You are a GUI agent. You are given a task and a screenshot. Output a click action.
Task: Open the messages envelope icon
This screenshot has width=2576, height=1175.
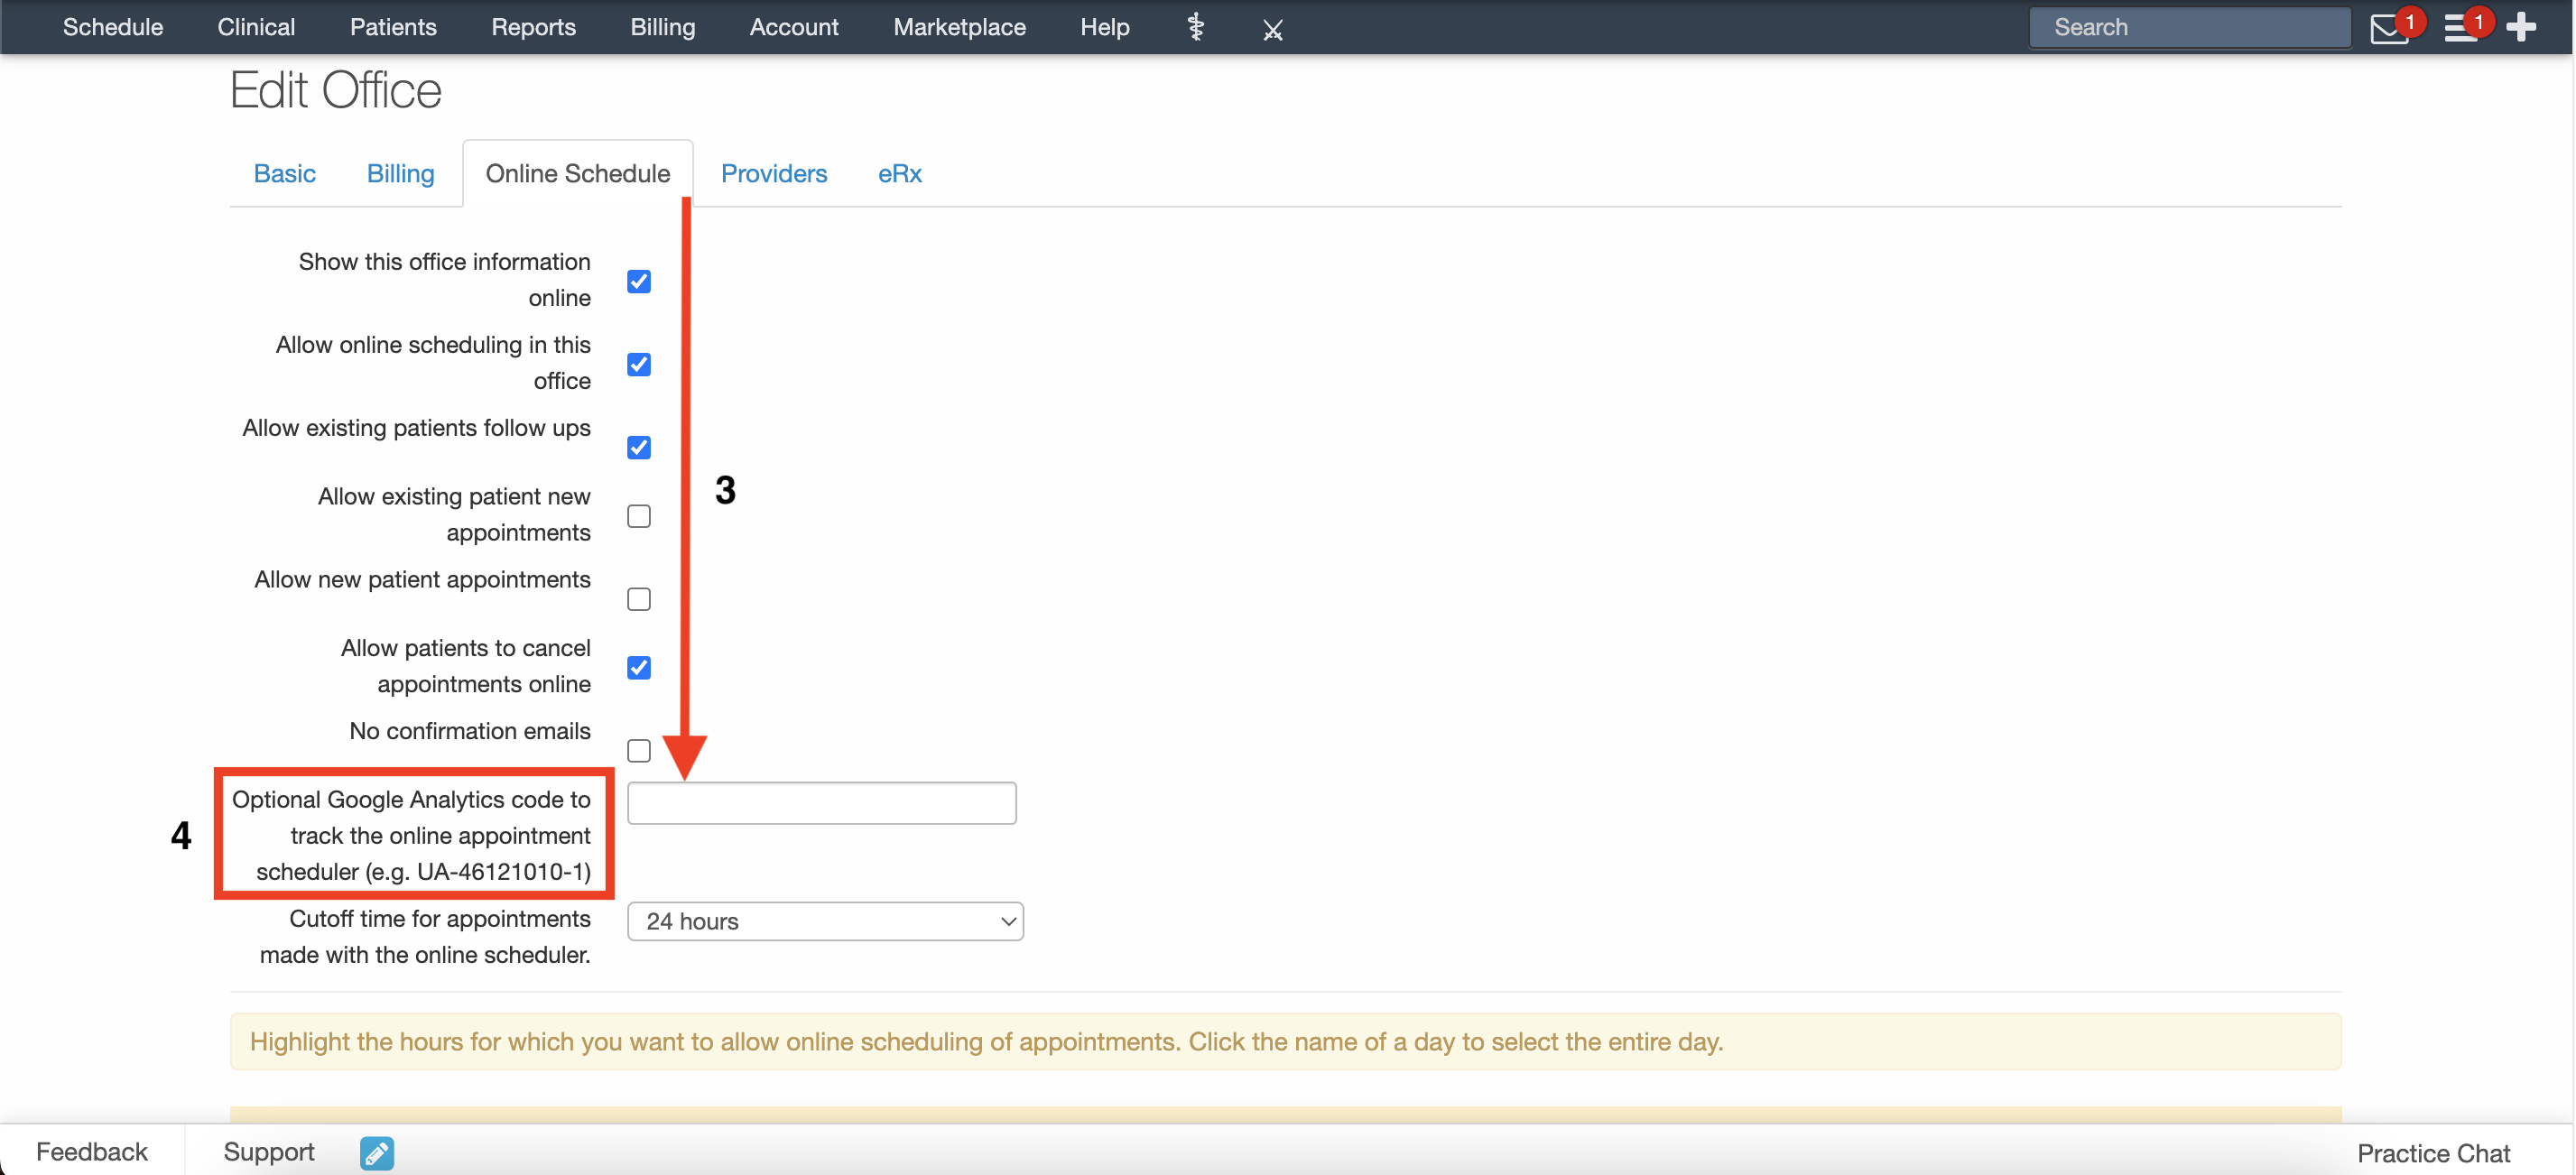point(2389,28)
